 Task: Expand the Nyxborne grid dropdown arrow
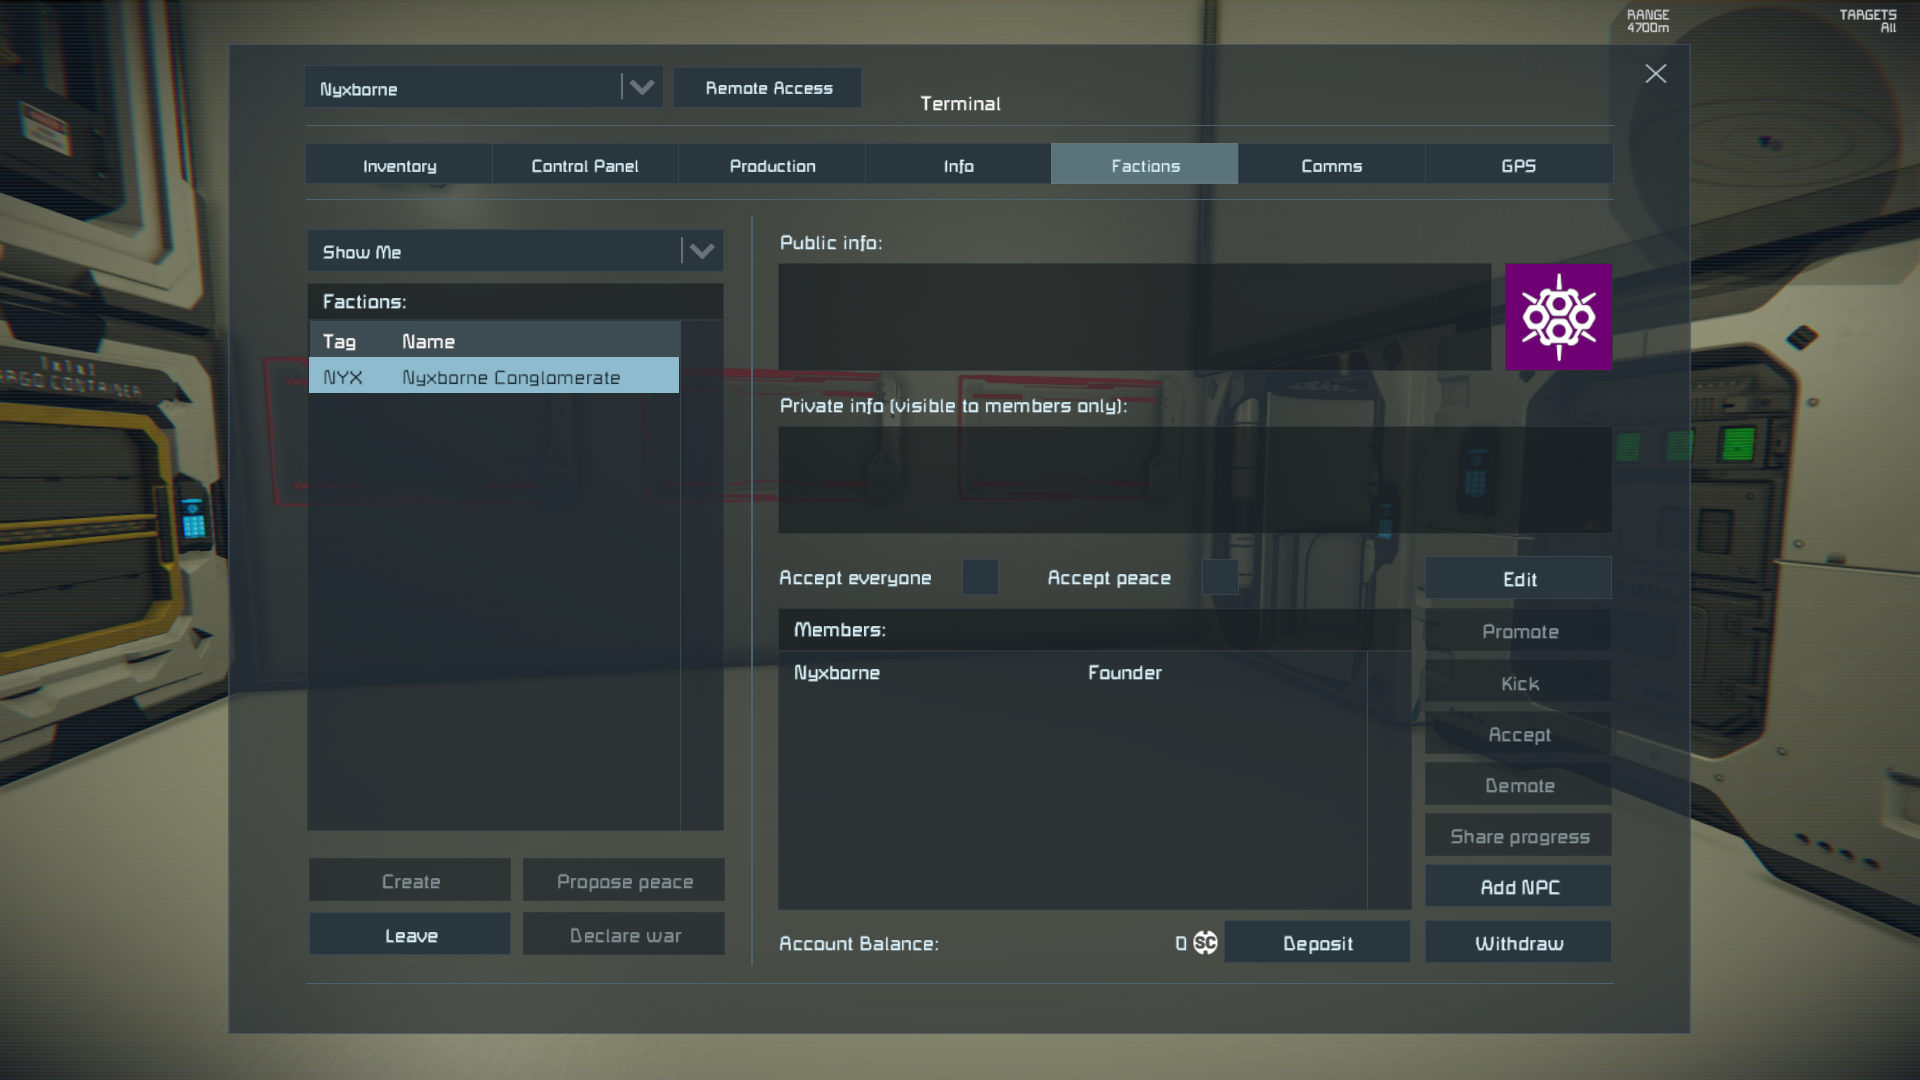pyautogui.click(x=641, y=88)
